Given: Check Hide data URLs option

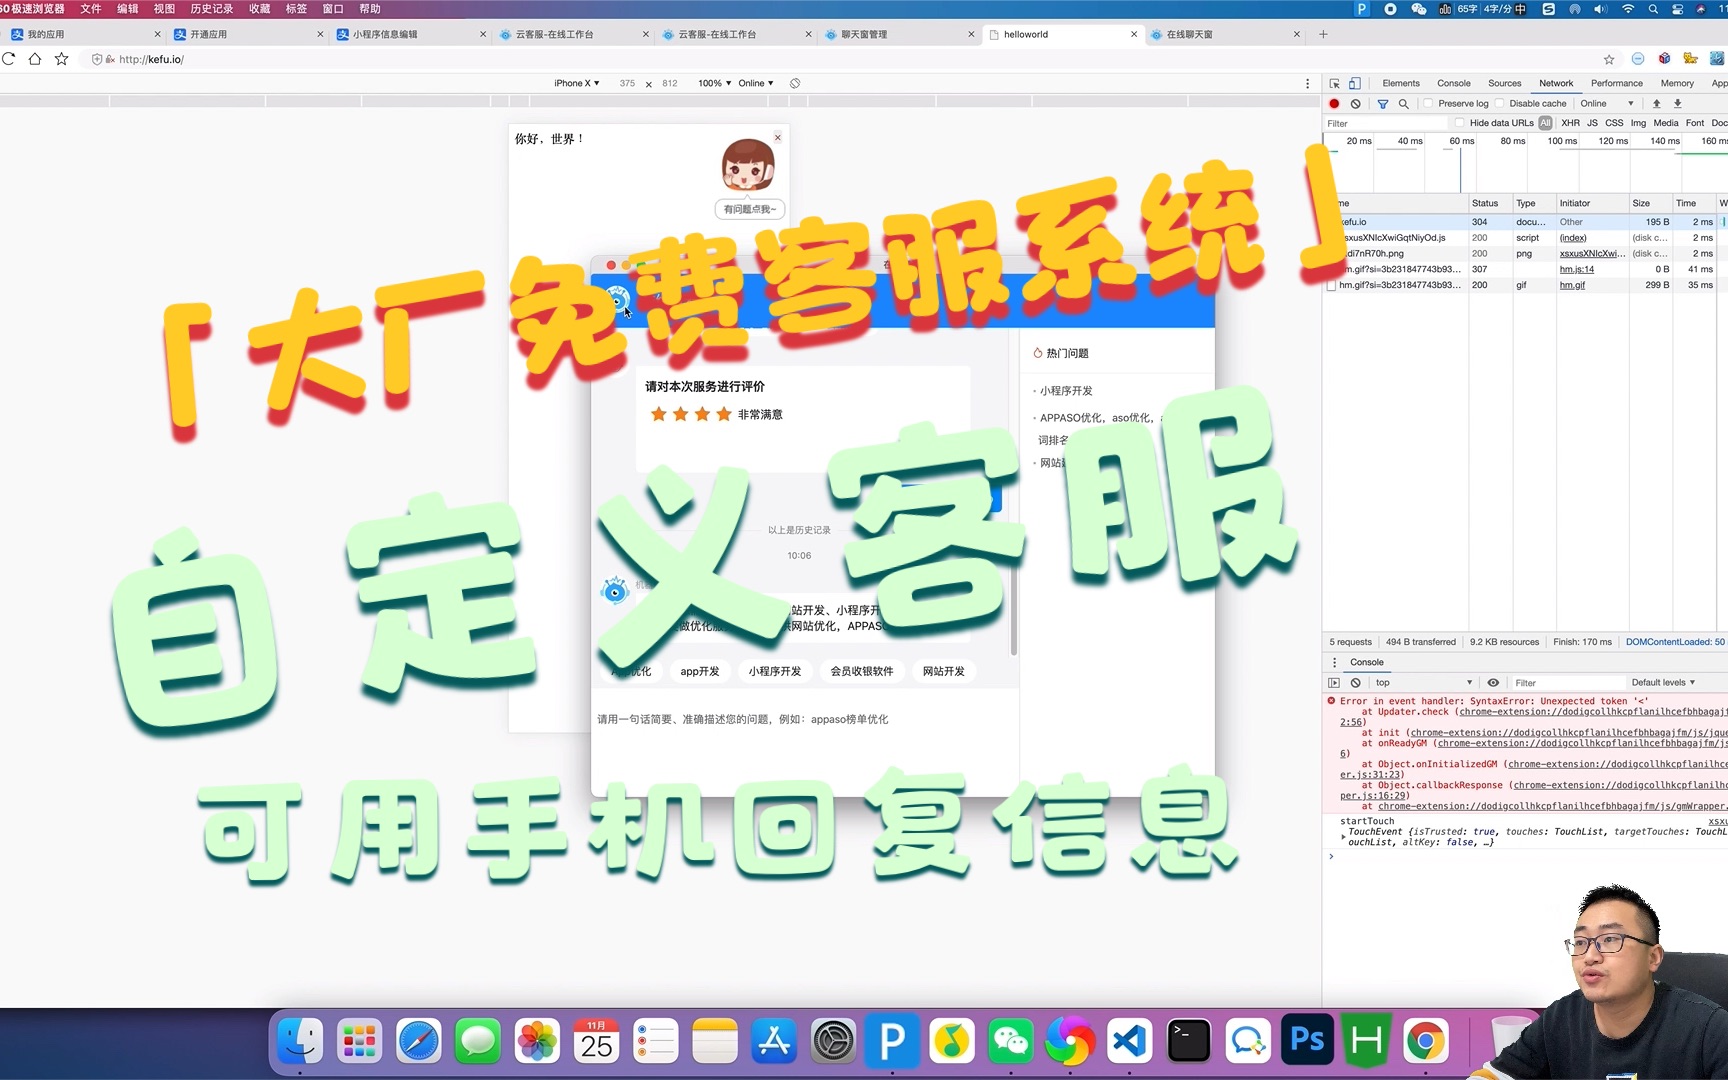Looking at the screenshot, I should [1460, 123].
